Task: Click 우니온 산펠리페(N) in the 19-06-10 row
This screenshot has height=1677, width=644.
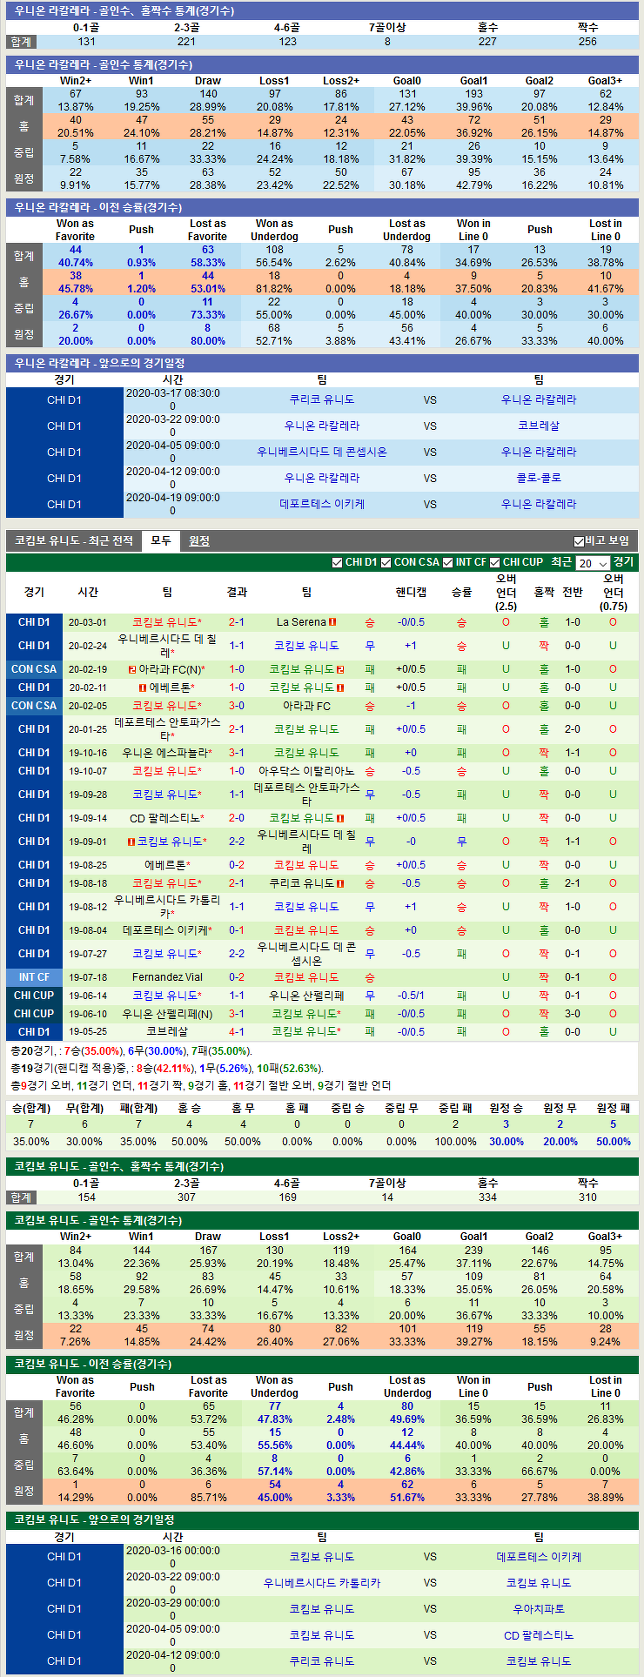Action: pos(167,1014)
